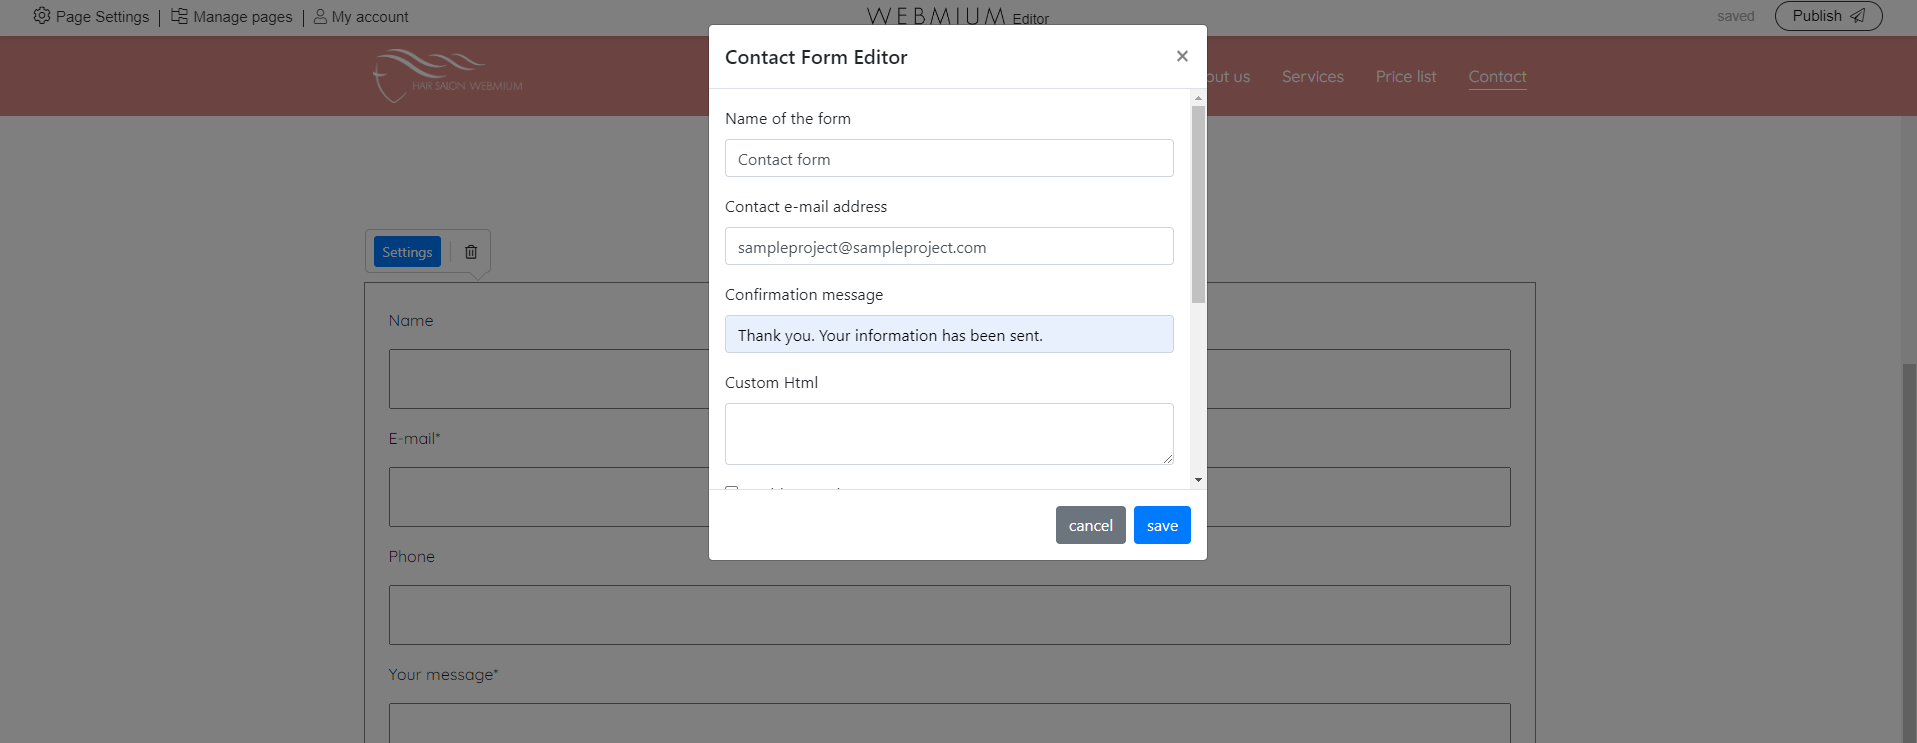Click the blue Settings button
Screen dimensions: 1917x743
(x=407, y=252)
